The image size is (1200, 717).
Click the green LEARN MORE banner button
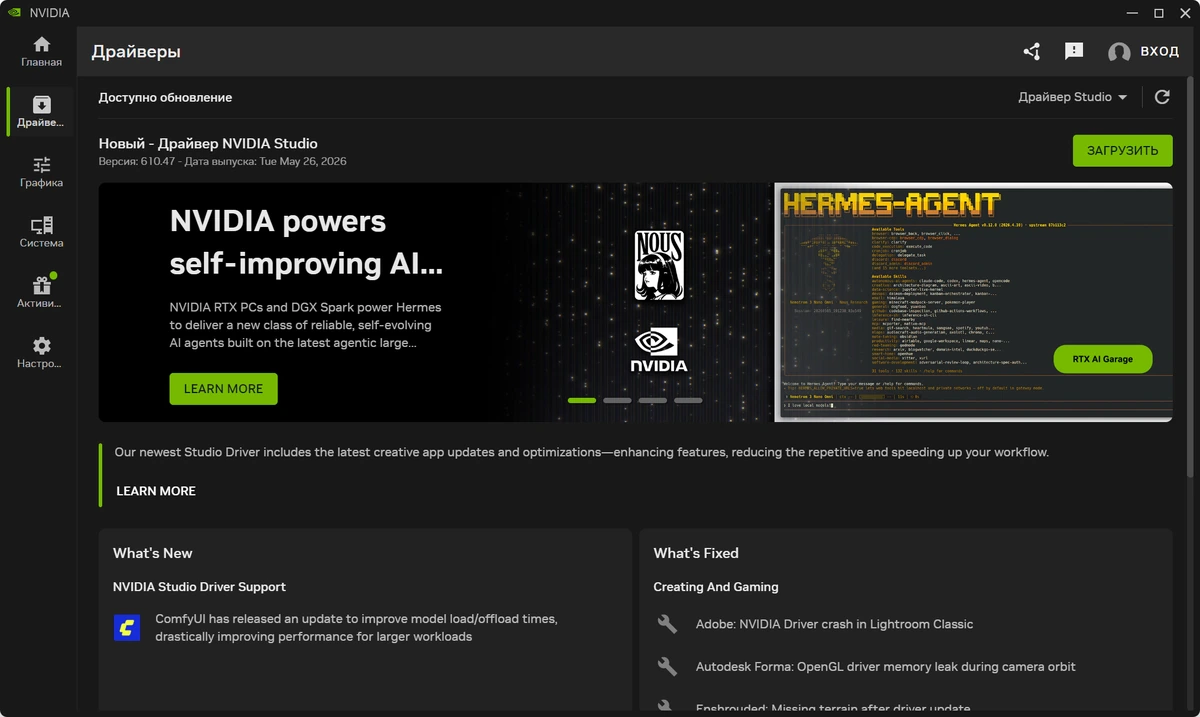(x=224, y=389)
